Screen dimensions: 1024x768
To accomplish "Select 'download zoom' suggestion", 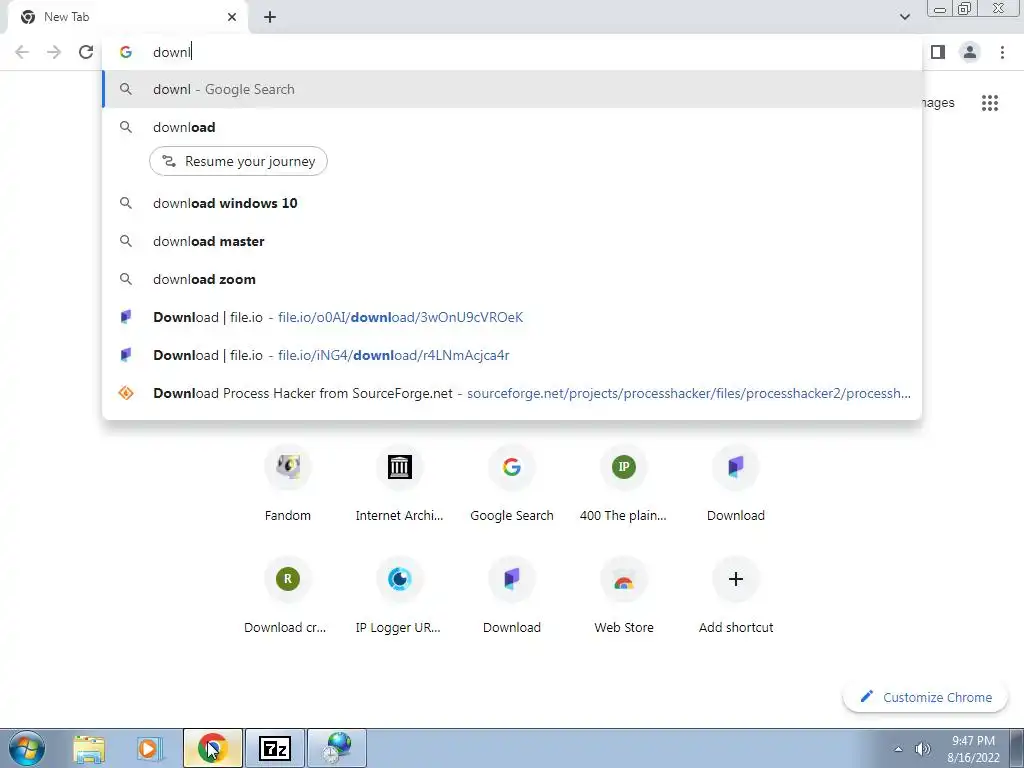I will click(512, 279).
